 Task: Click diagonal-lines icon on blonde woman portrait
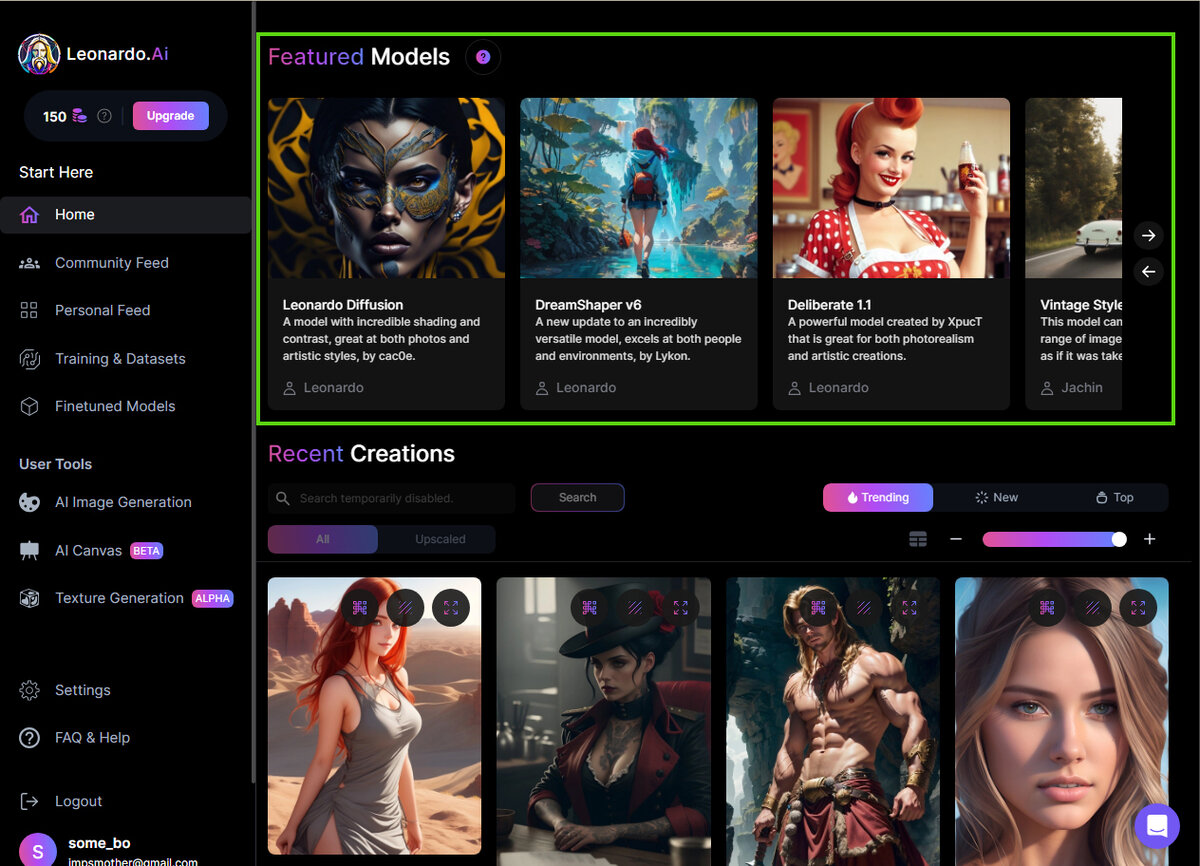coord(1092,607)
